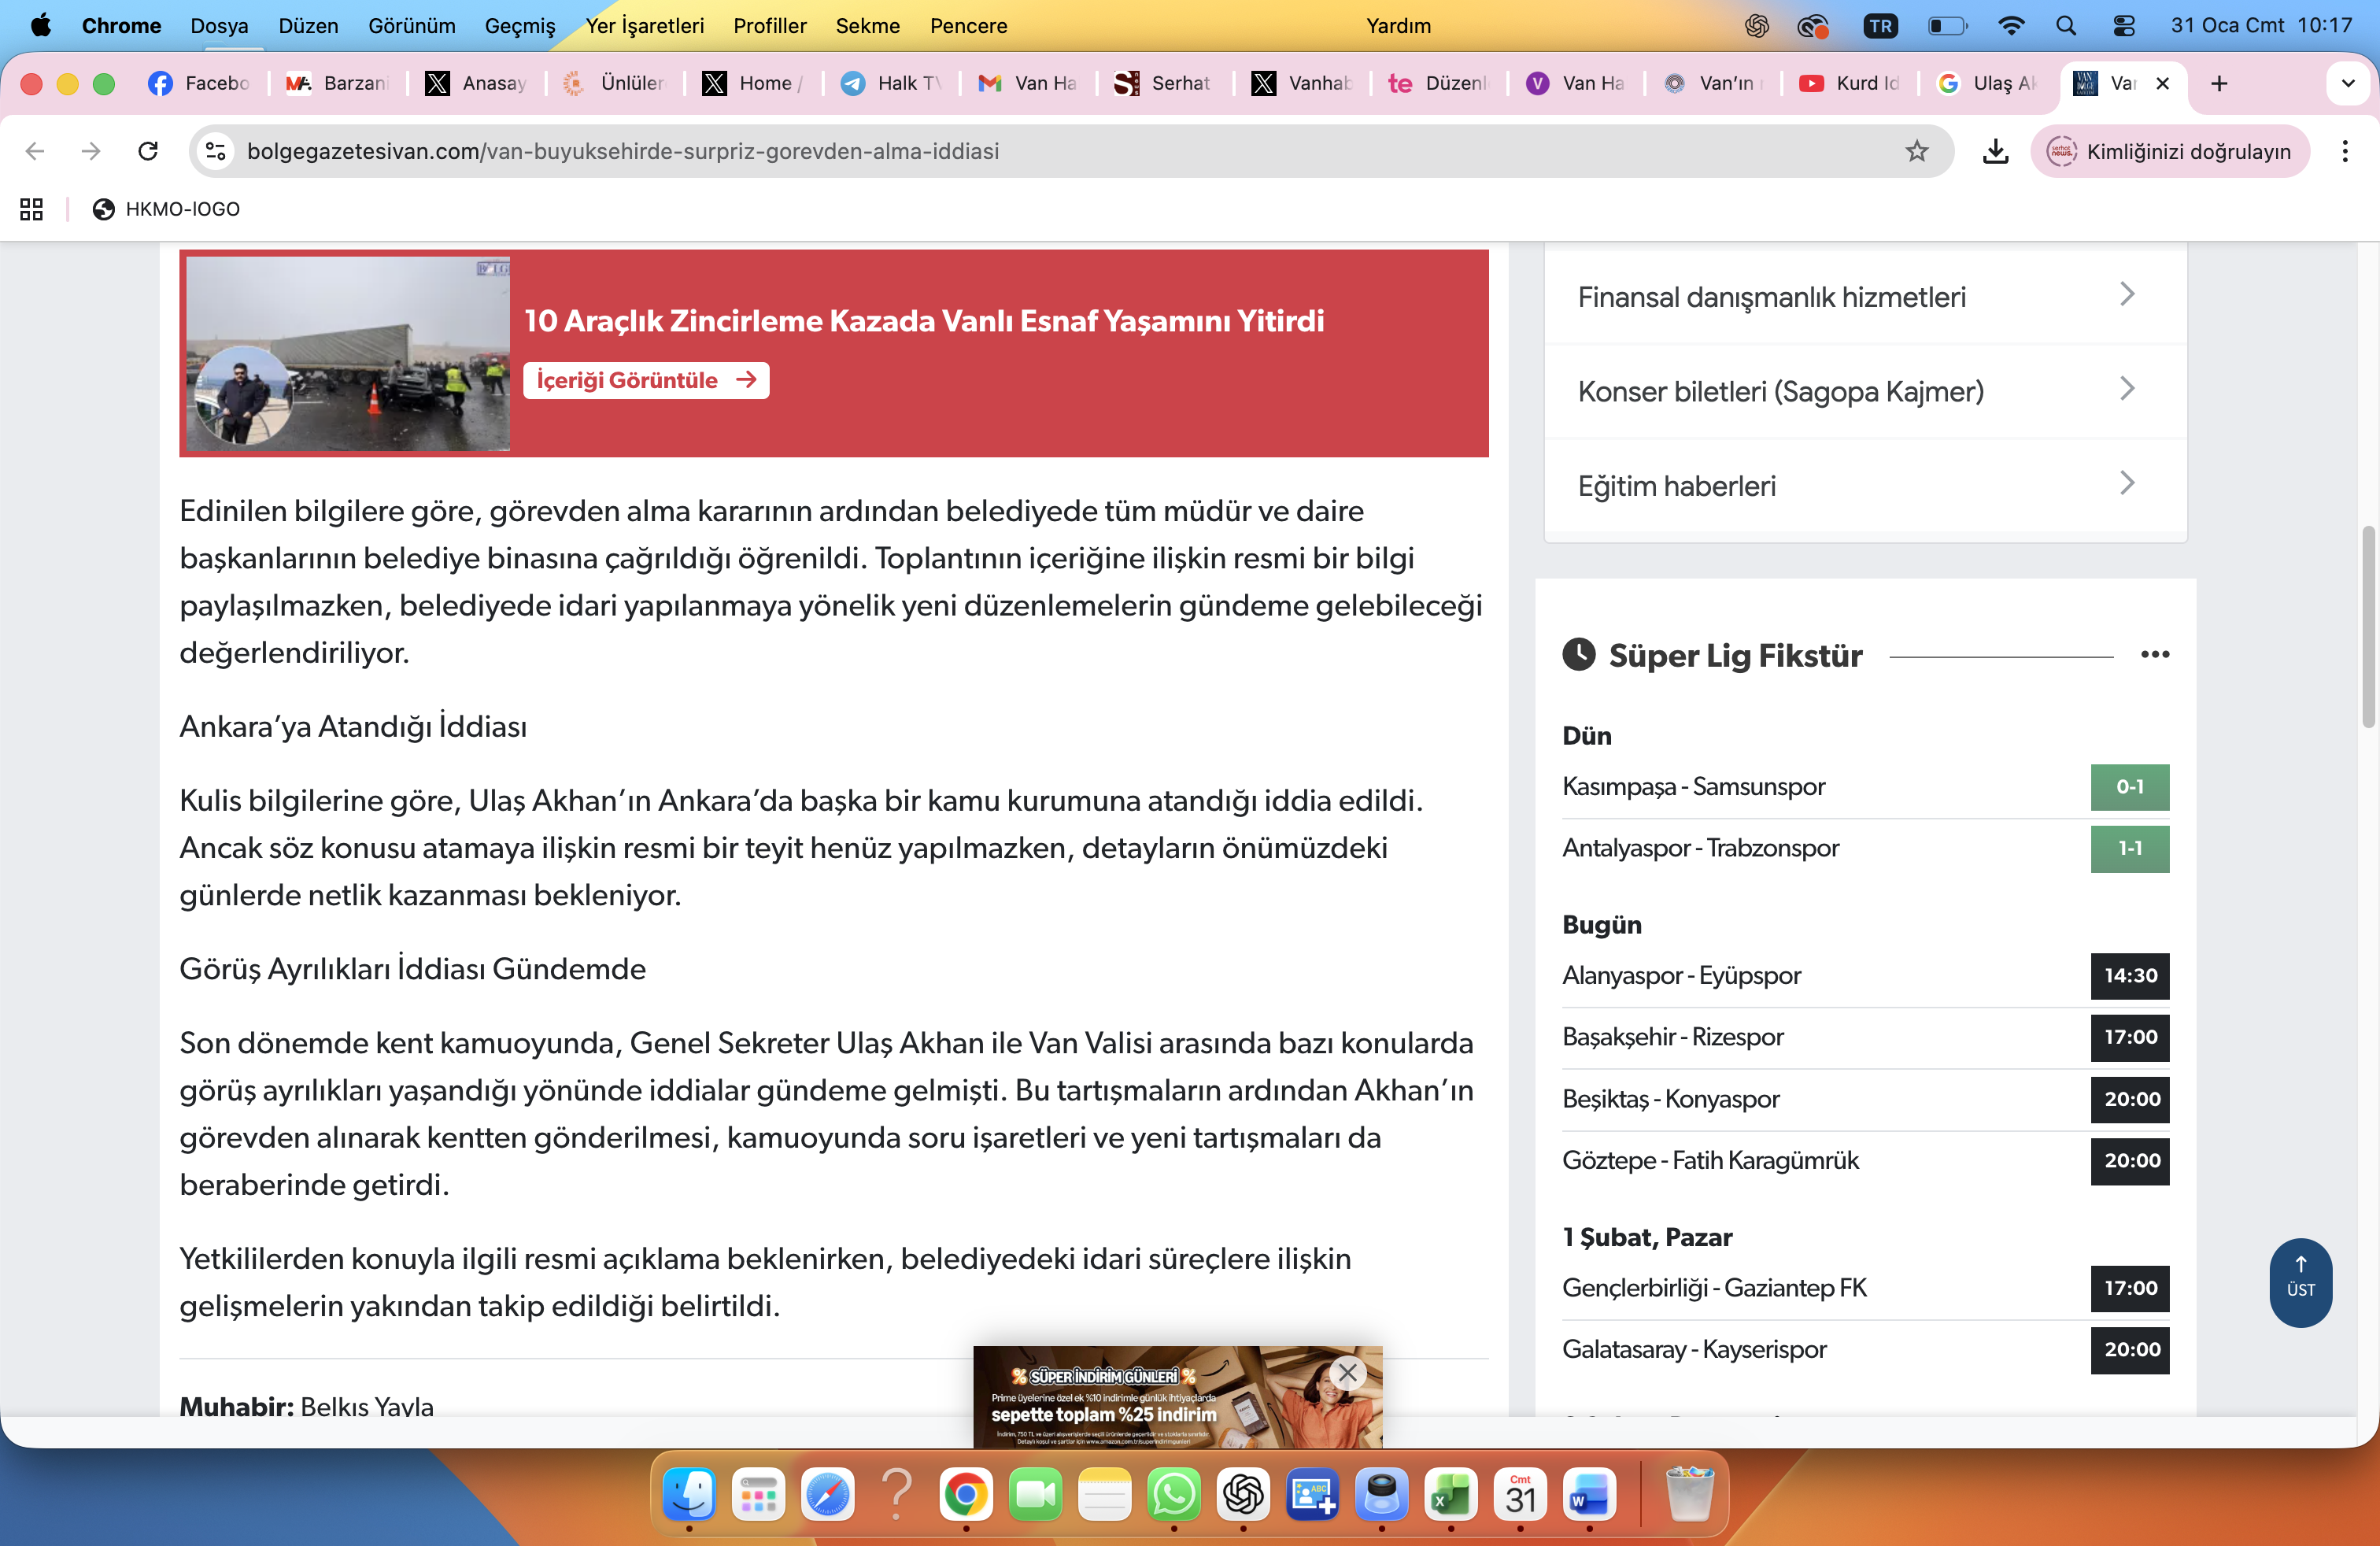This screenshot has width=2380, height=1546.
Task: Open the Geçmiş menu
Action: click(x=520, y=26)
